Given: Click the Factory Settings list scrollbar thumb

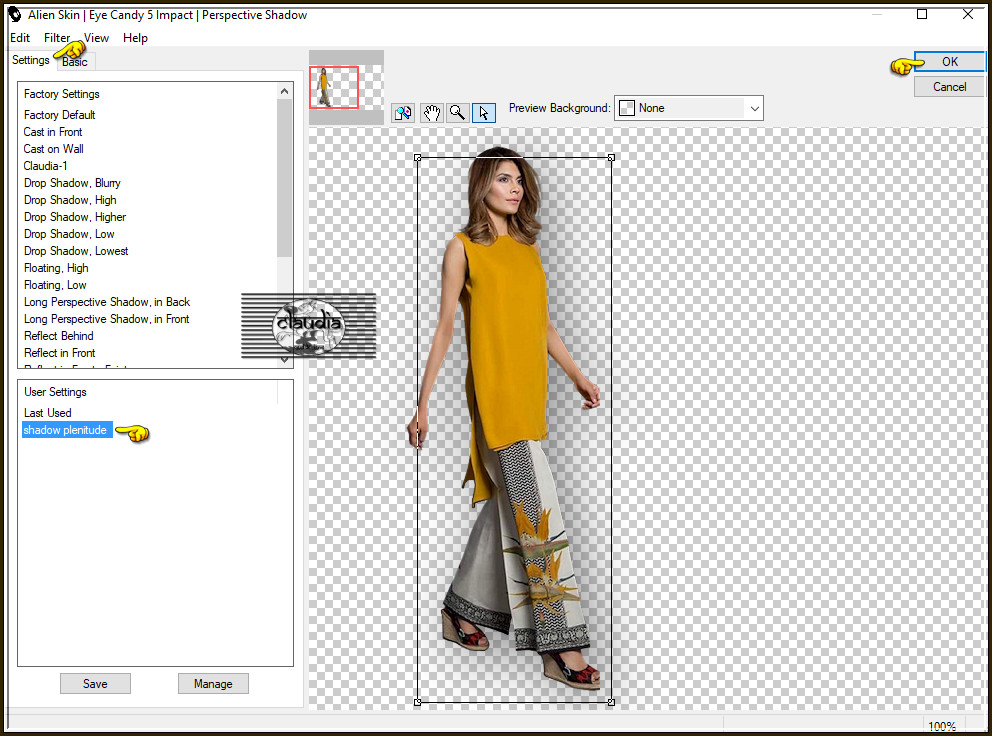Looking at the screenshot, I should pos(285,178).
